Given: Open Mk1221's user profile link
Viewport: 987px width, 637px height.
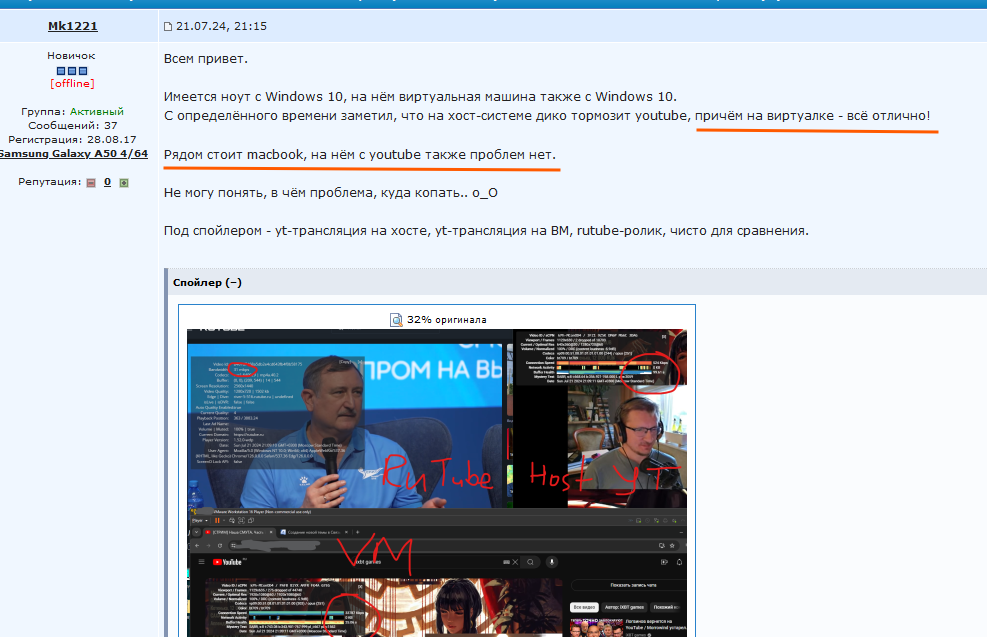Looking at the screenshot, I should coord(72,26).
